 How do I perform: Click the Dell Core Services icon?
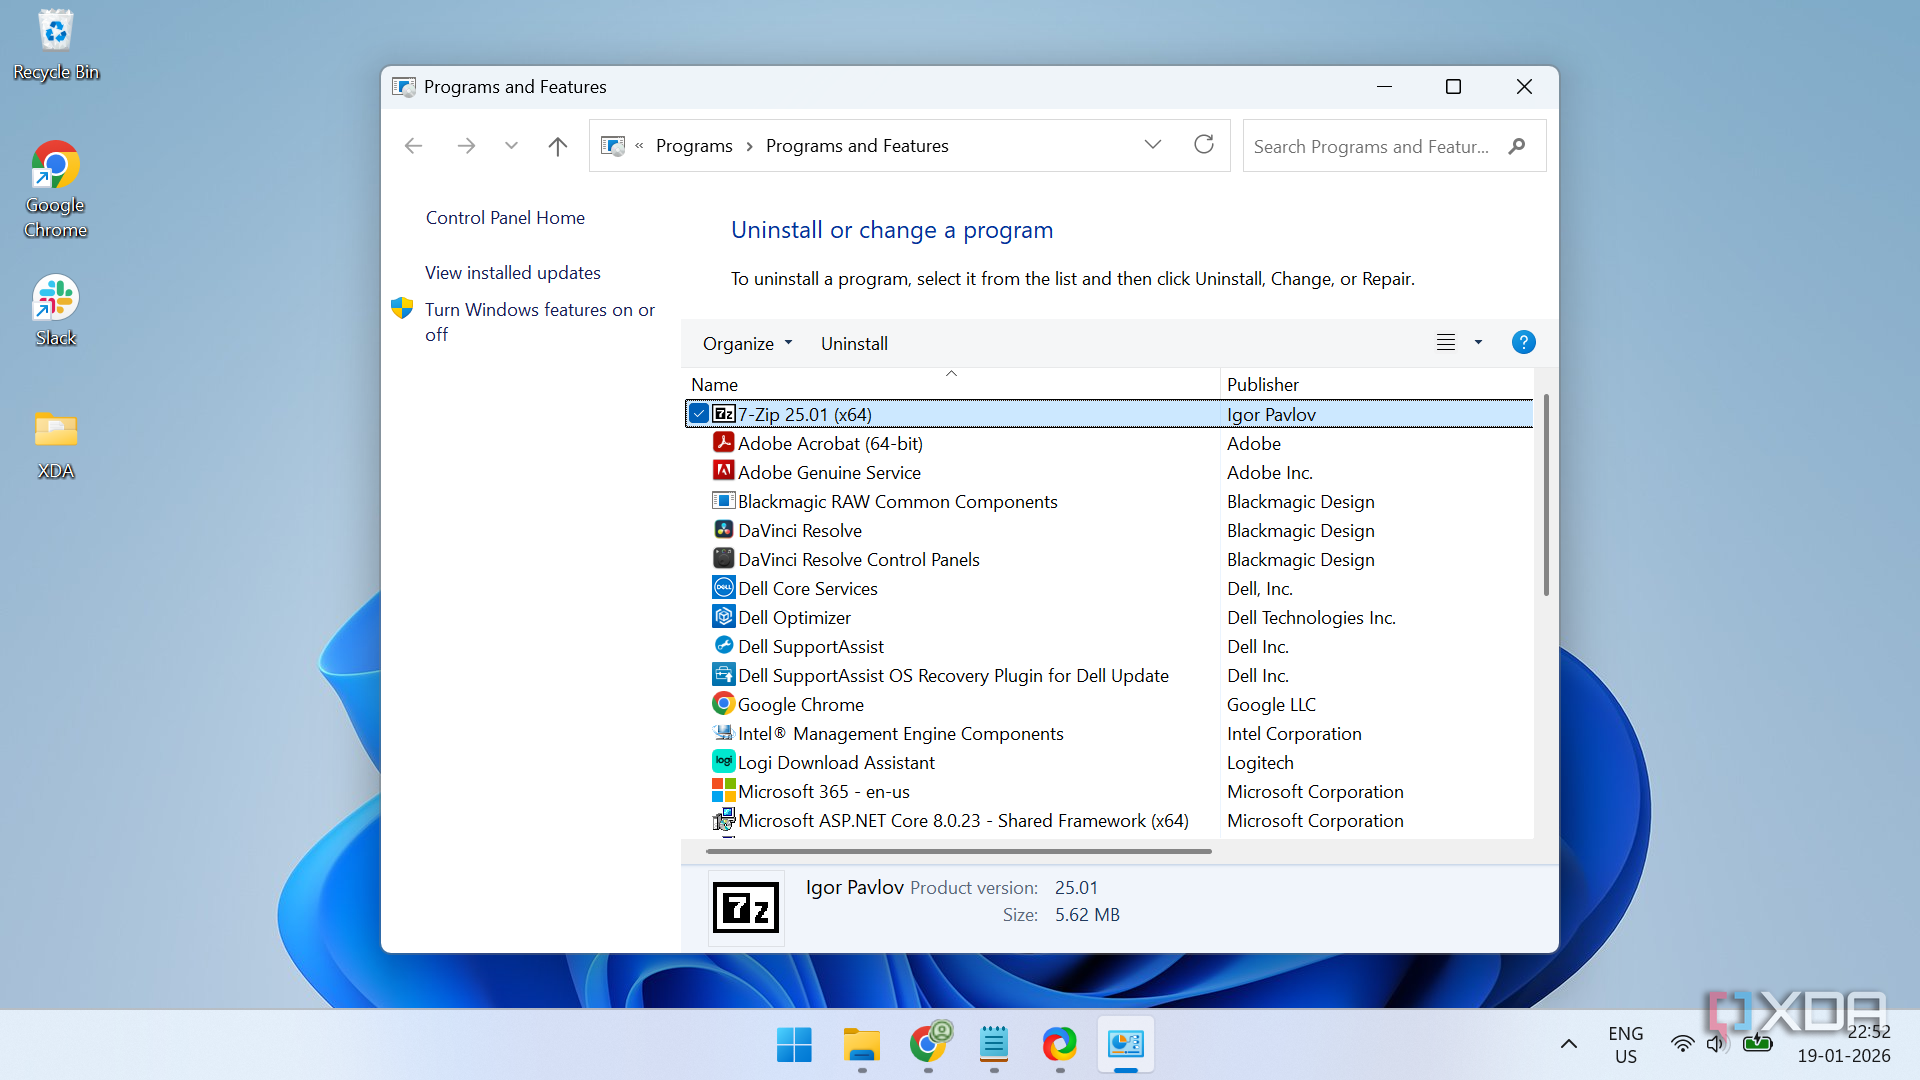click(724, 587)
